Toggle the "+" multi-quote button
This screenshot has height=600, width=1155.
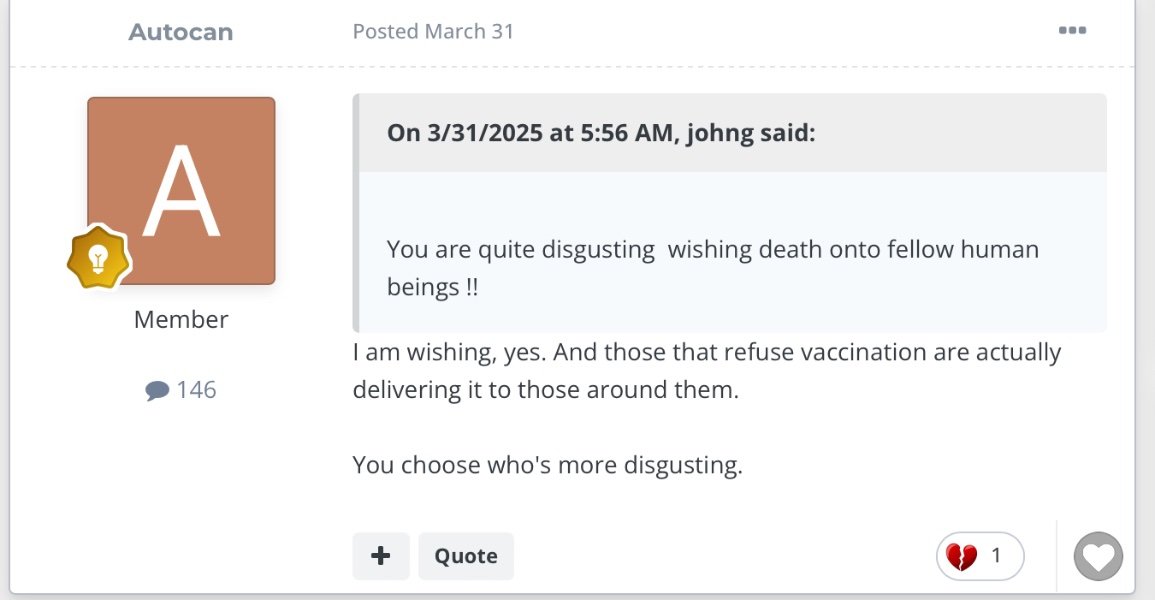coord(381,556)
